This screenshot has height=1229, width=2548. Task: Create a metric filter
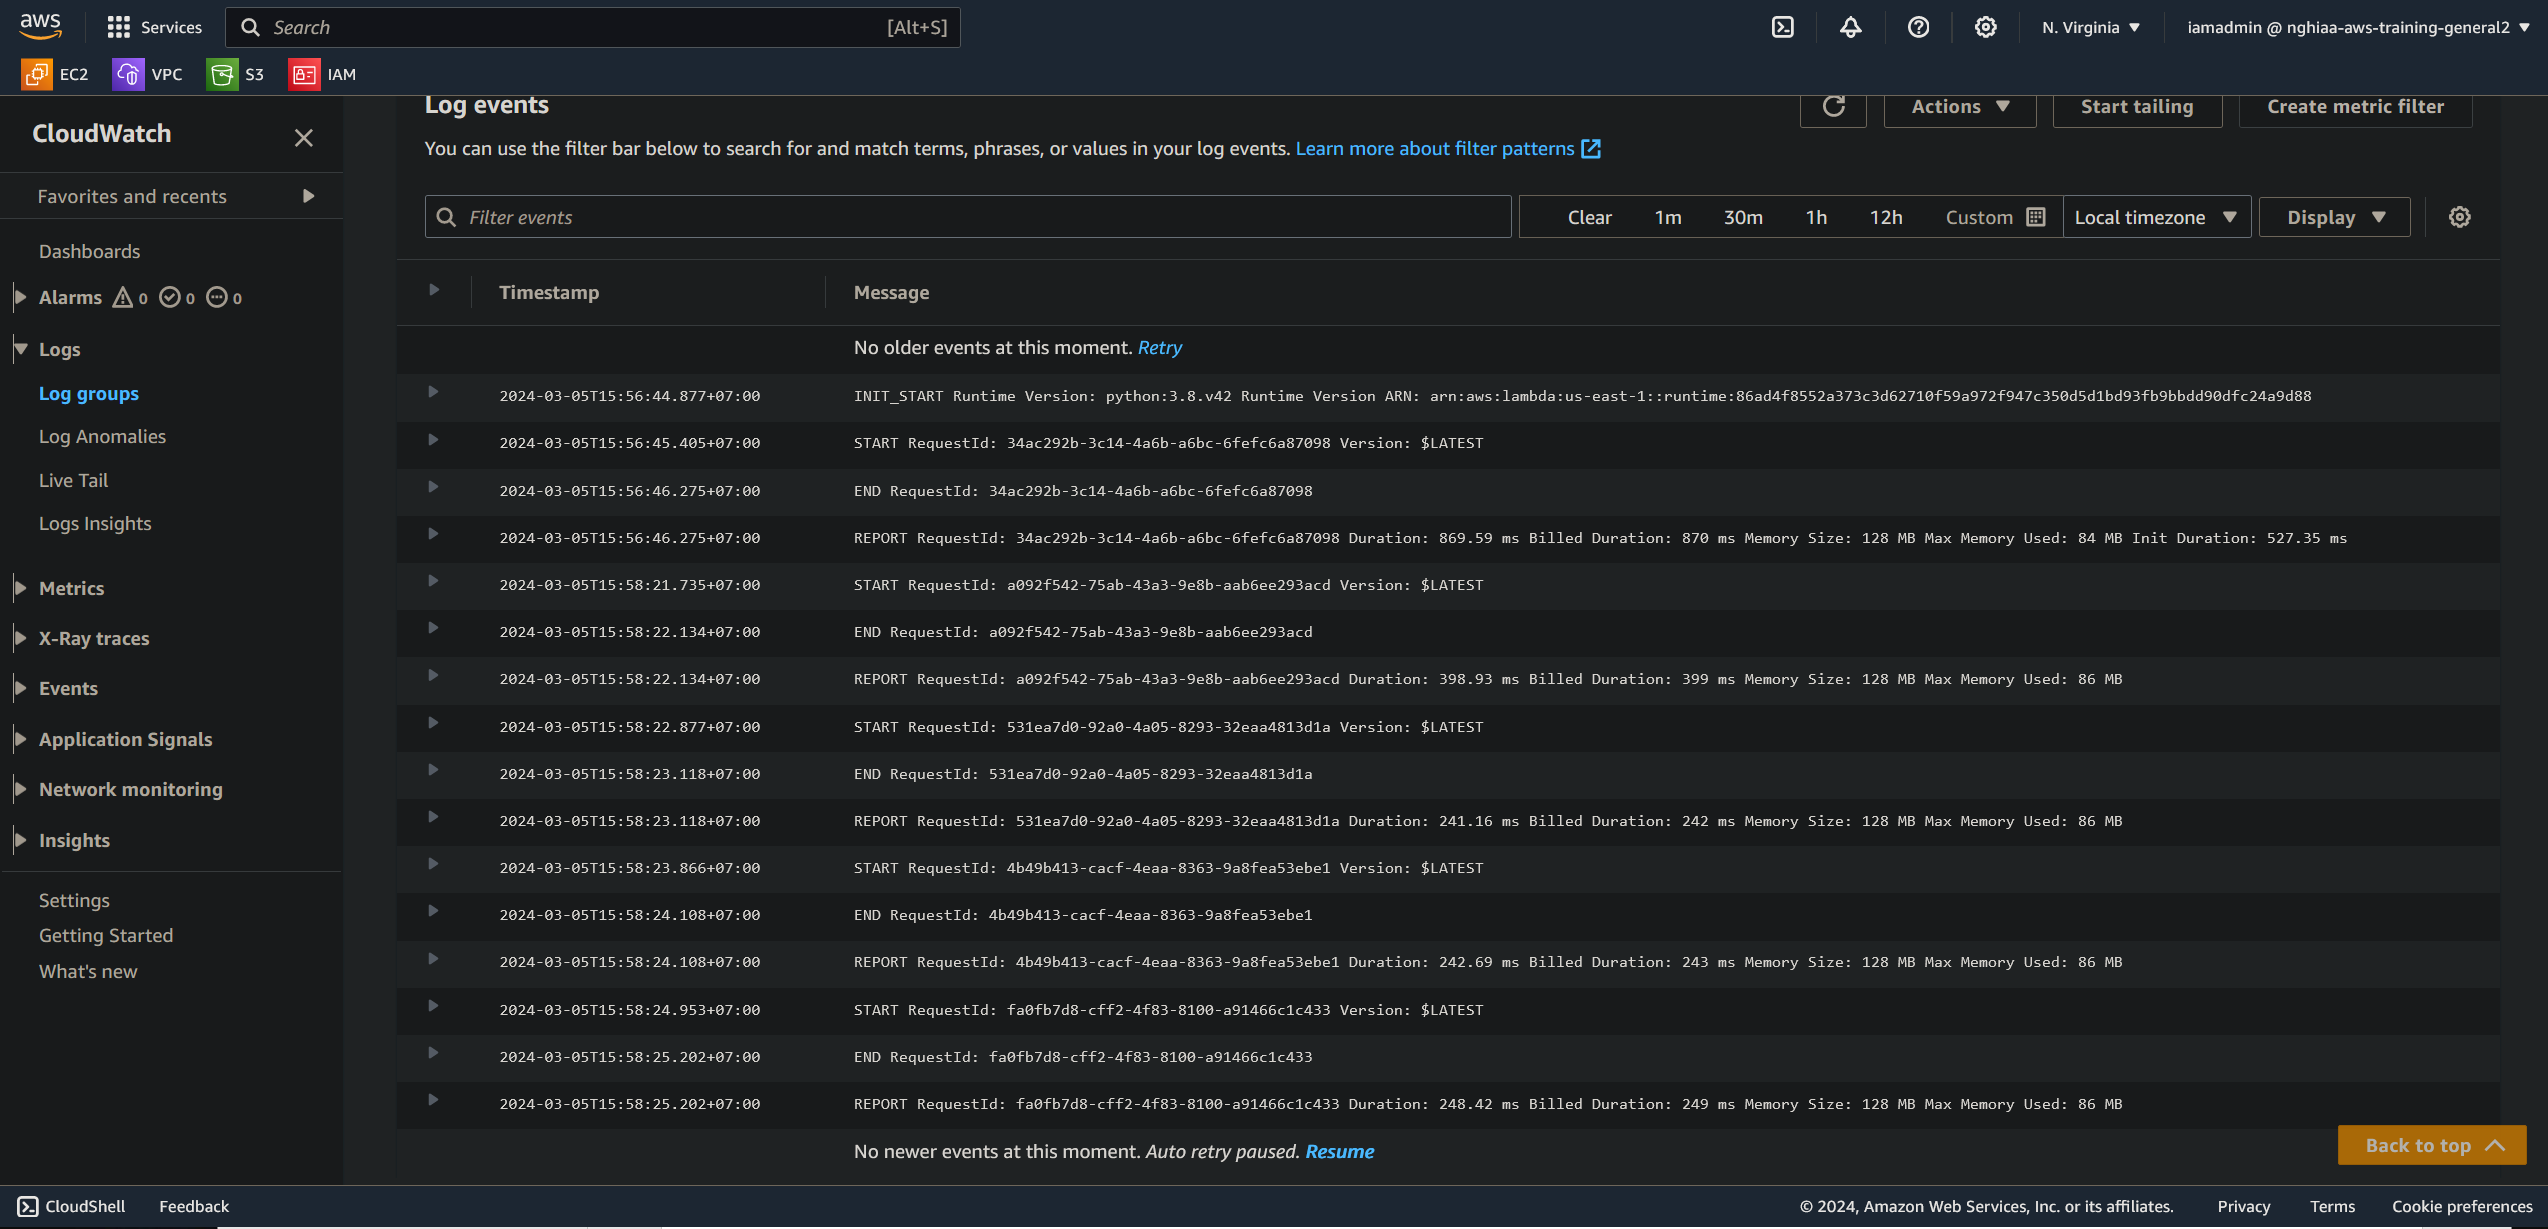point(2355,106)
